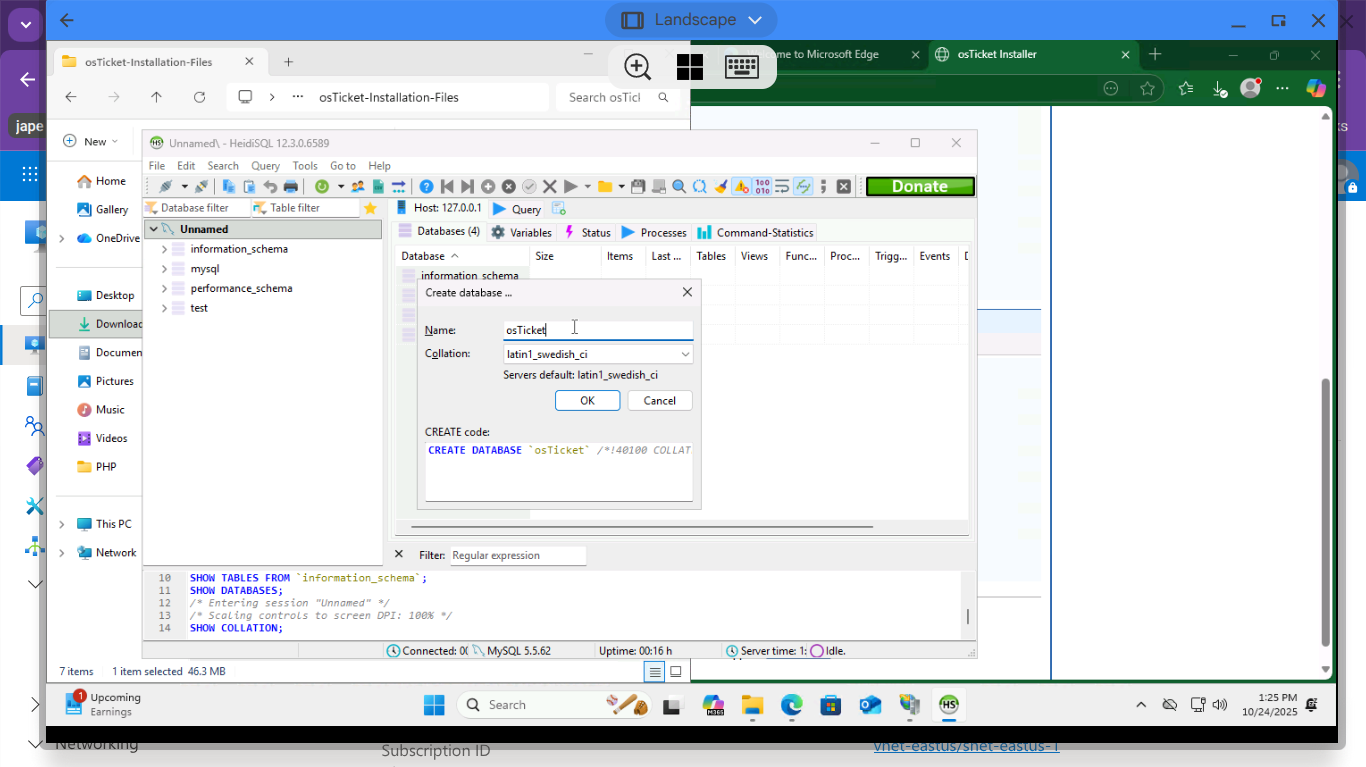Select the osTicket Installer tab in Edge
The width and height of the screenshot is (1366, 767).
tap(1034, 54)
